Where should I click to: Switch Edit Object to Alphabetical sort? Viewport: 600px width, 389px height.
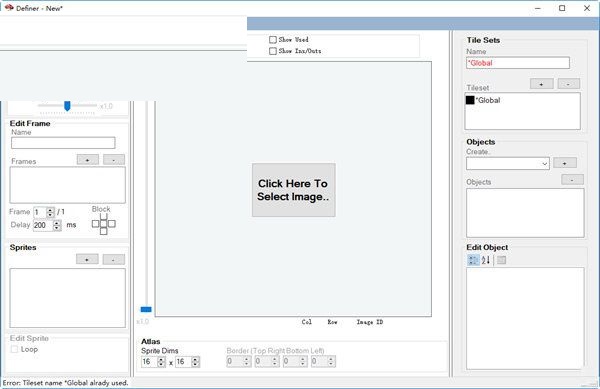486,260
